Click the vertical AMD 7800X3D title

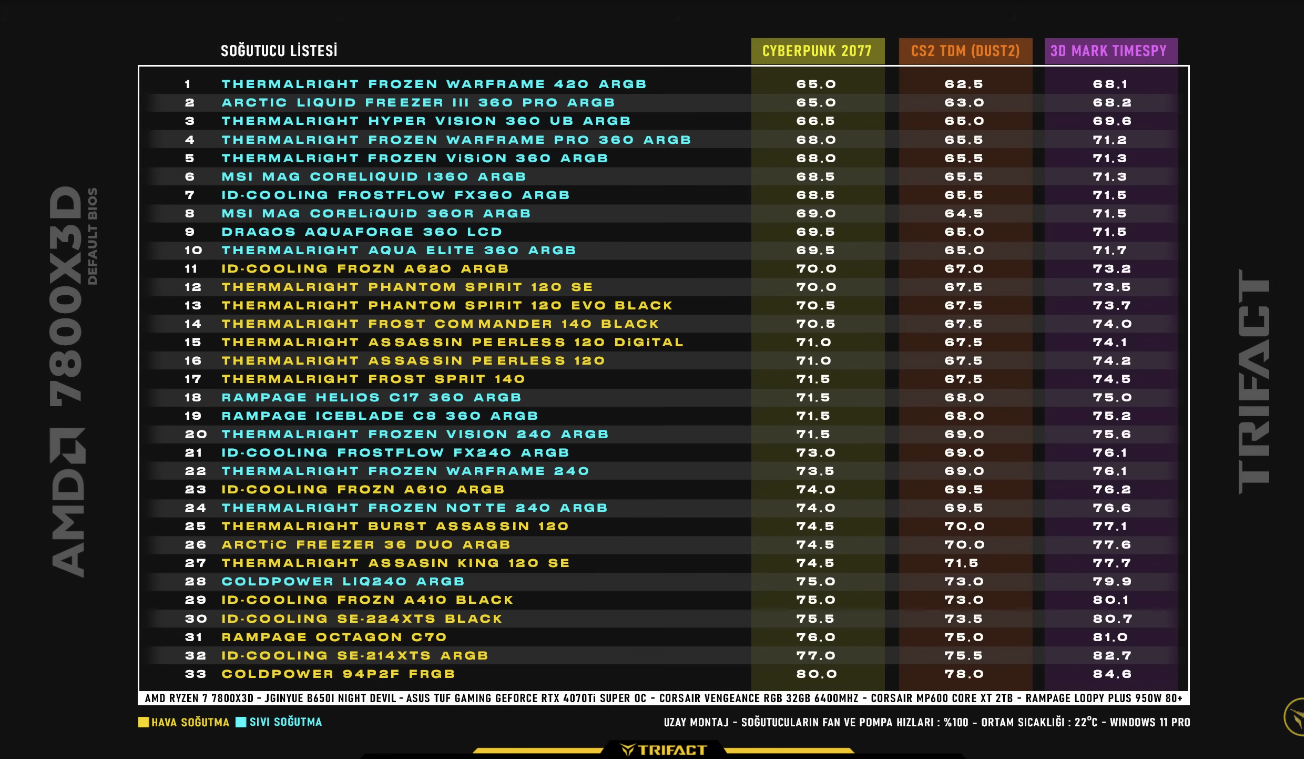coord(69,381)
